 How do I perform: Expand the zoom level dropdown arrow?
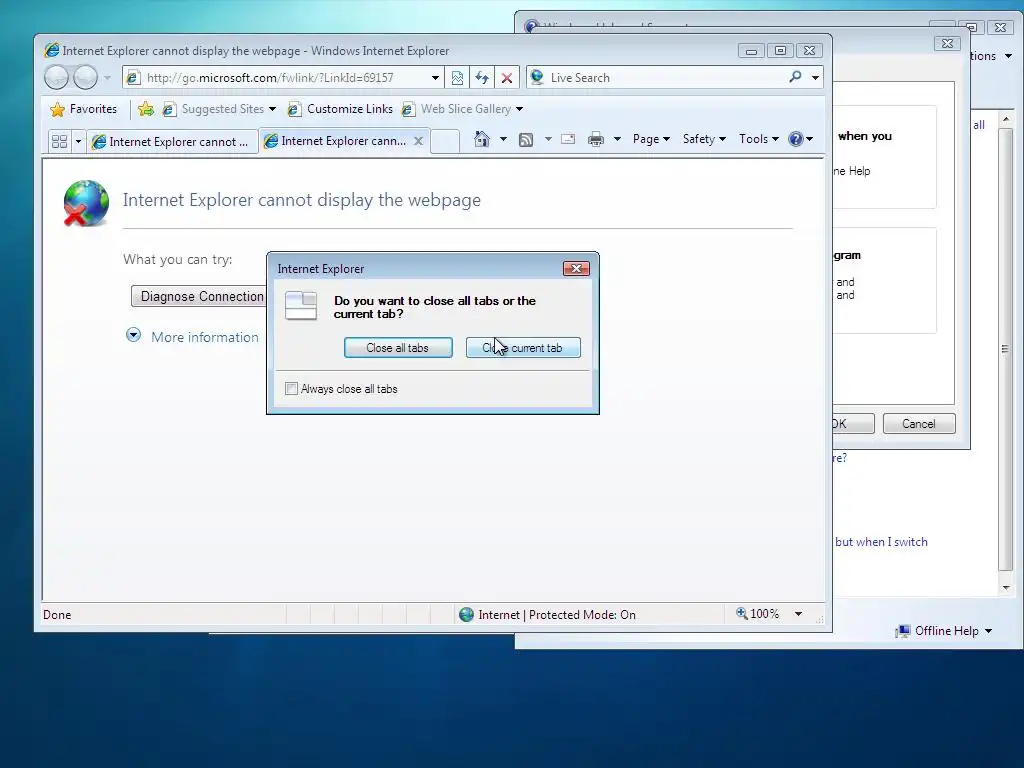click(x=798, y=614)
